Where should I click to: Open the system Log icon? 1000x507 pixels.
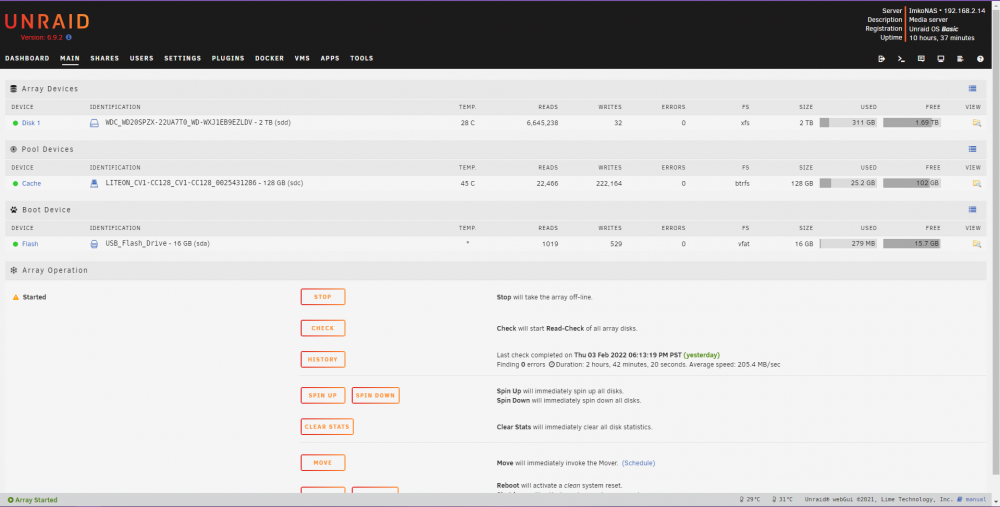(960, 59)
